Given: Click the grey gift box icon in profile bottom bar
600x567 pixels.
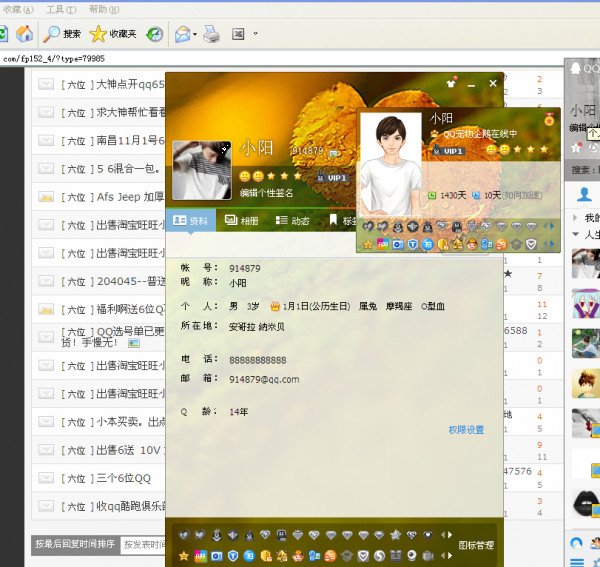Looking at the screenshot, I should point(395,556).
